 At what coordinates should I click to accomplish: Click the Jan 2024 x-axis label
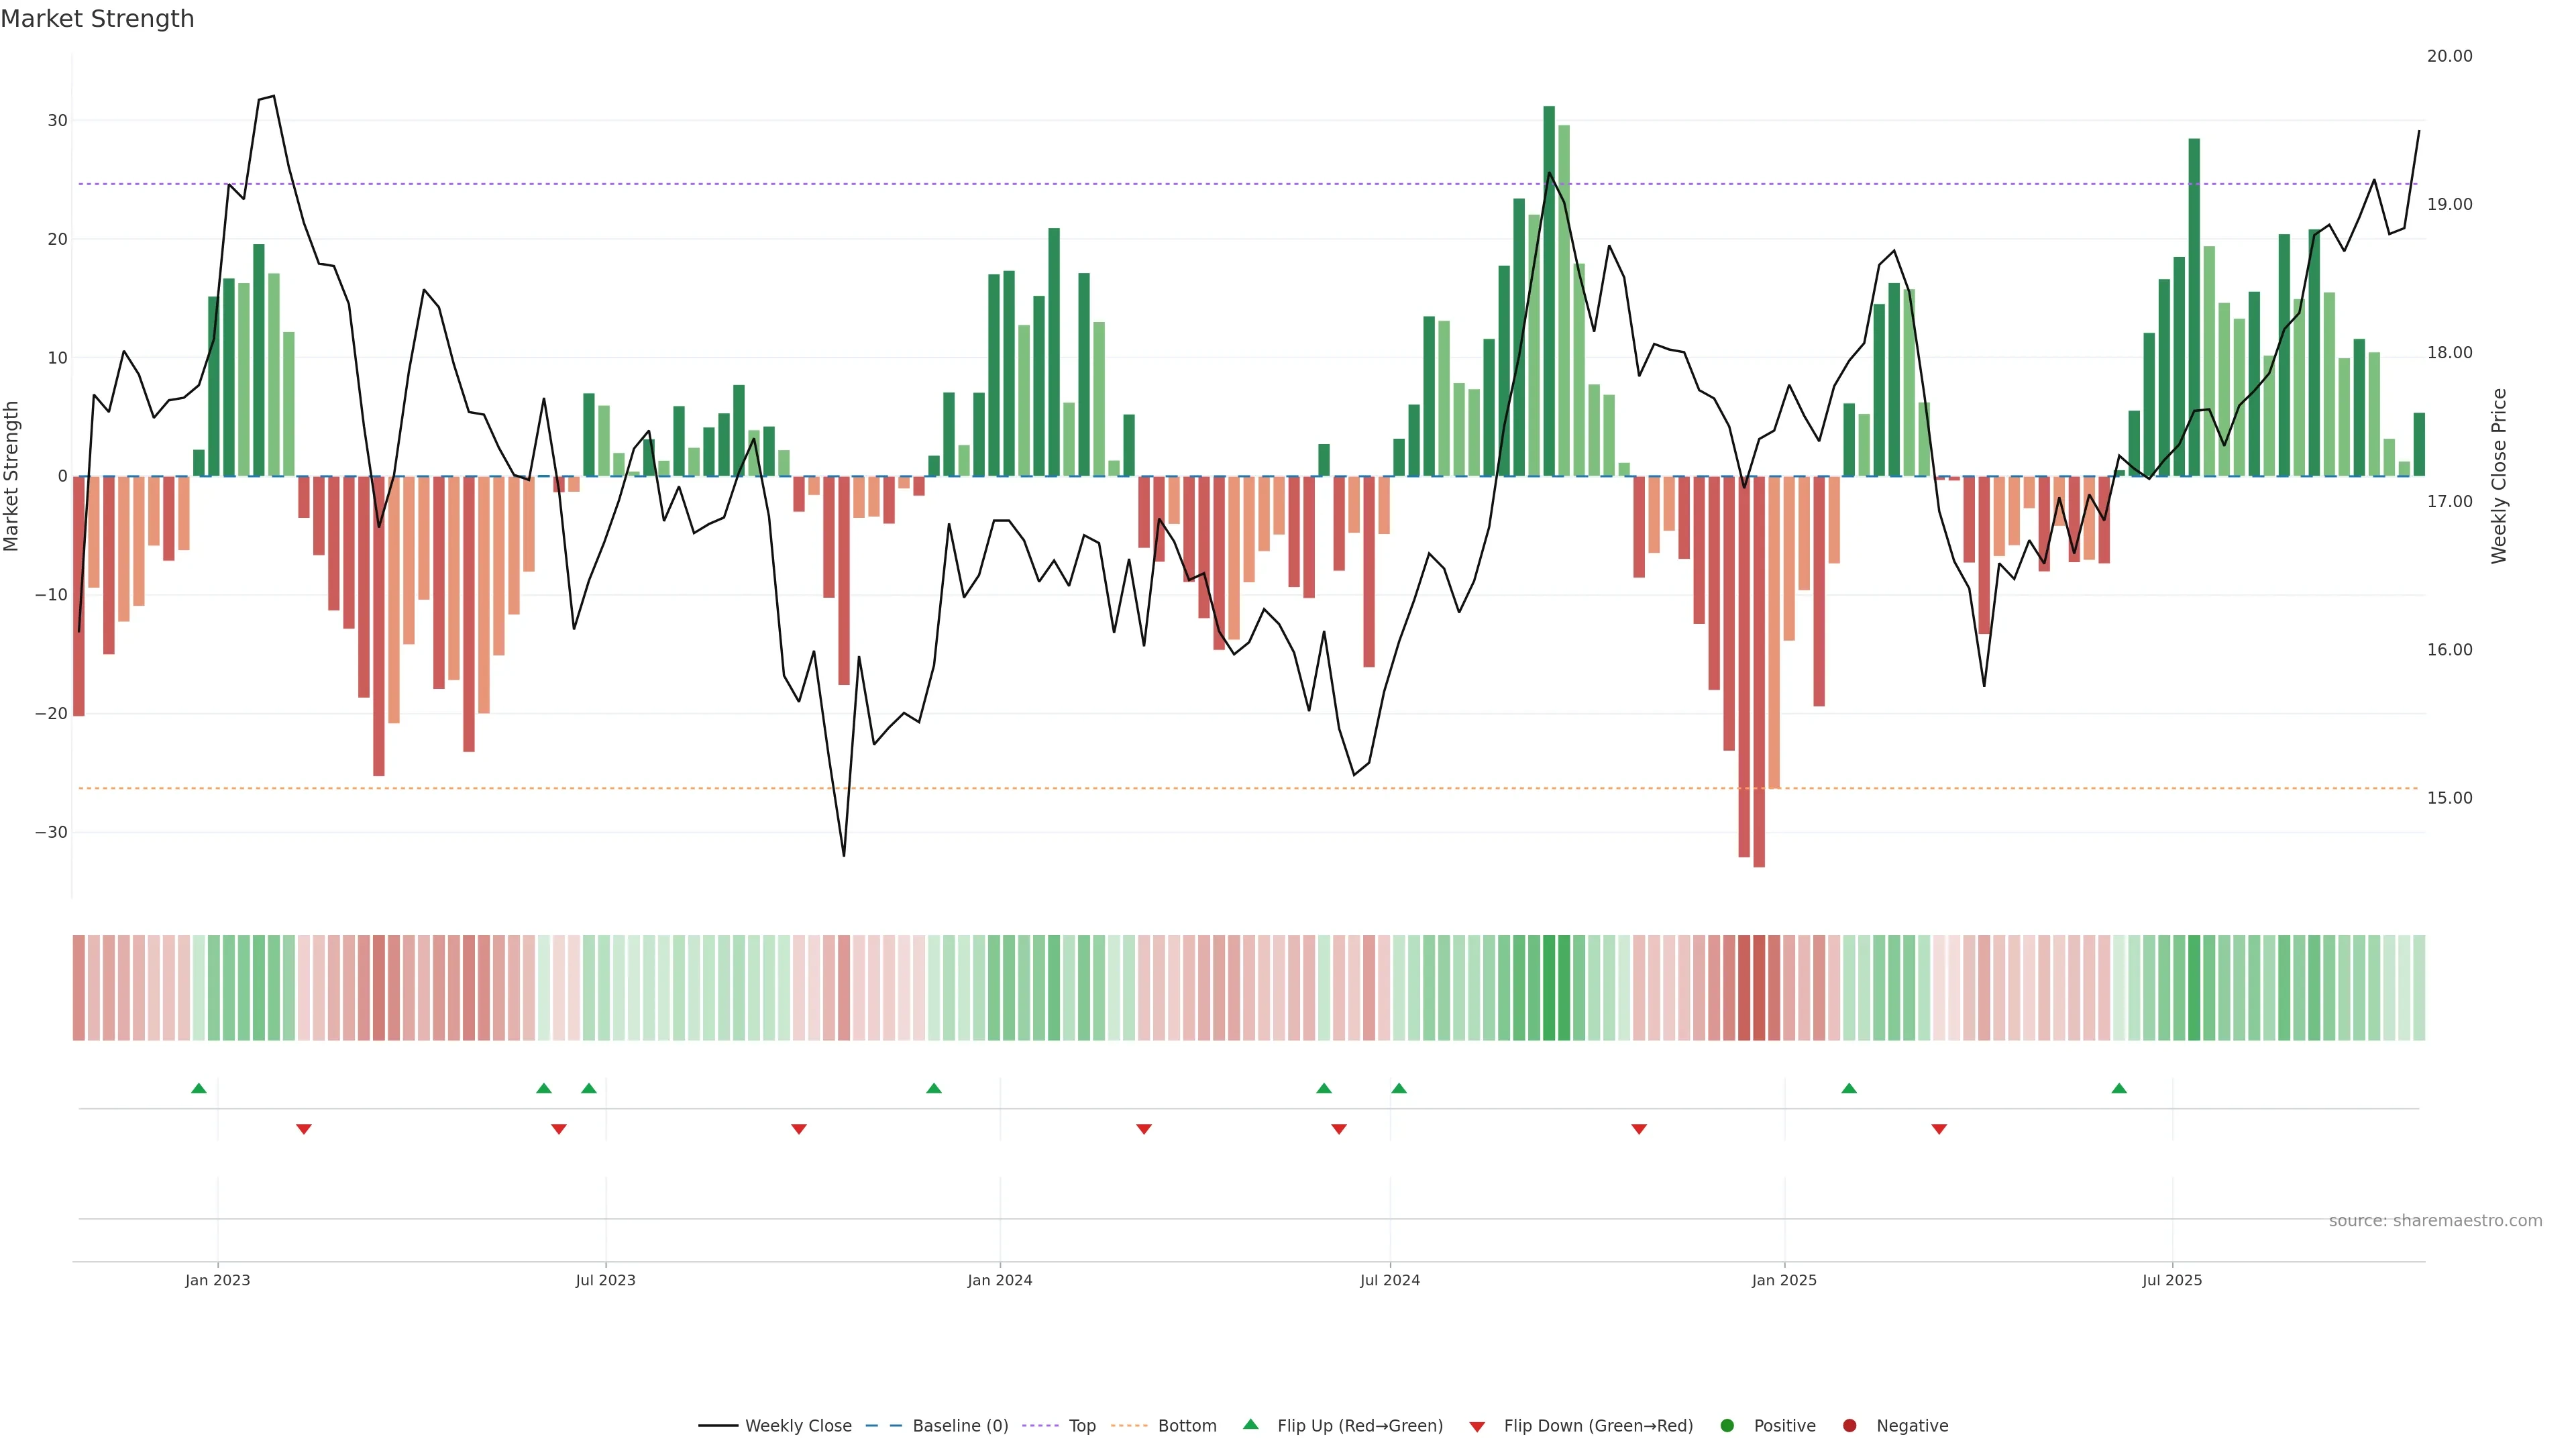[1000, 1280]
